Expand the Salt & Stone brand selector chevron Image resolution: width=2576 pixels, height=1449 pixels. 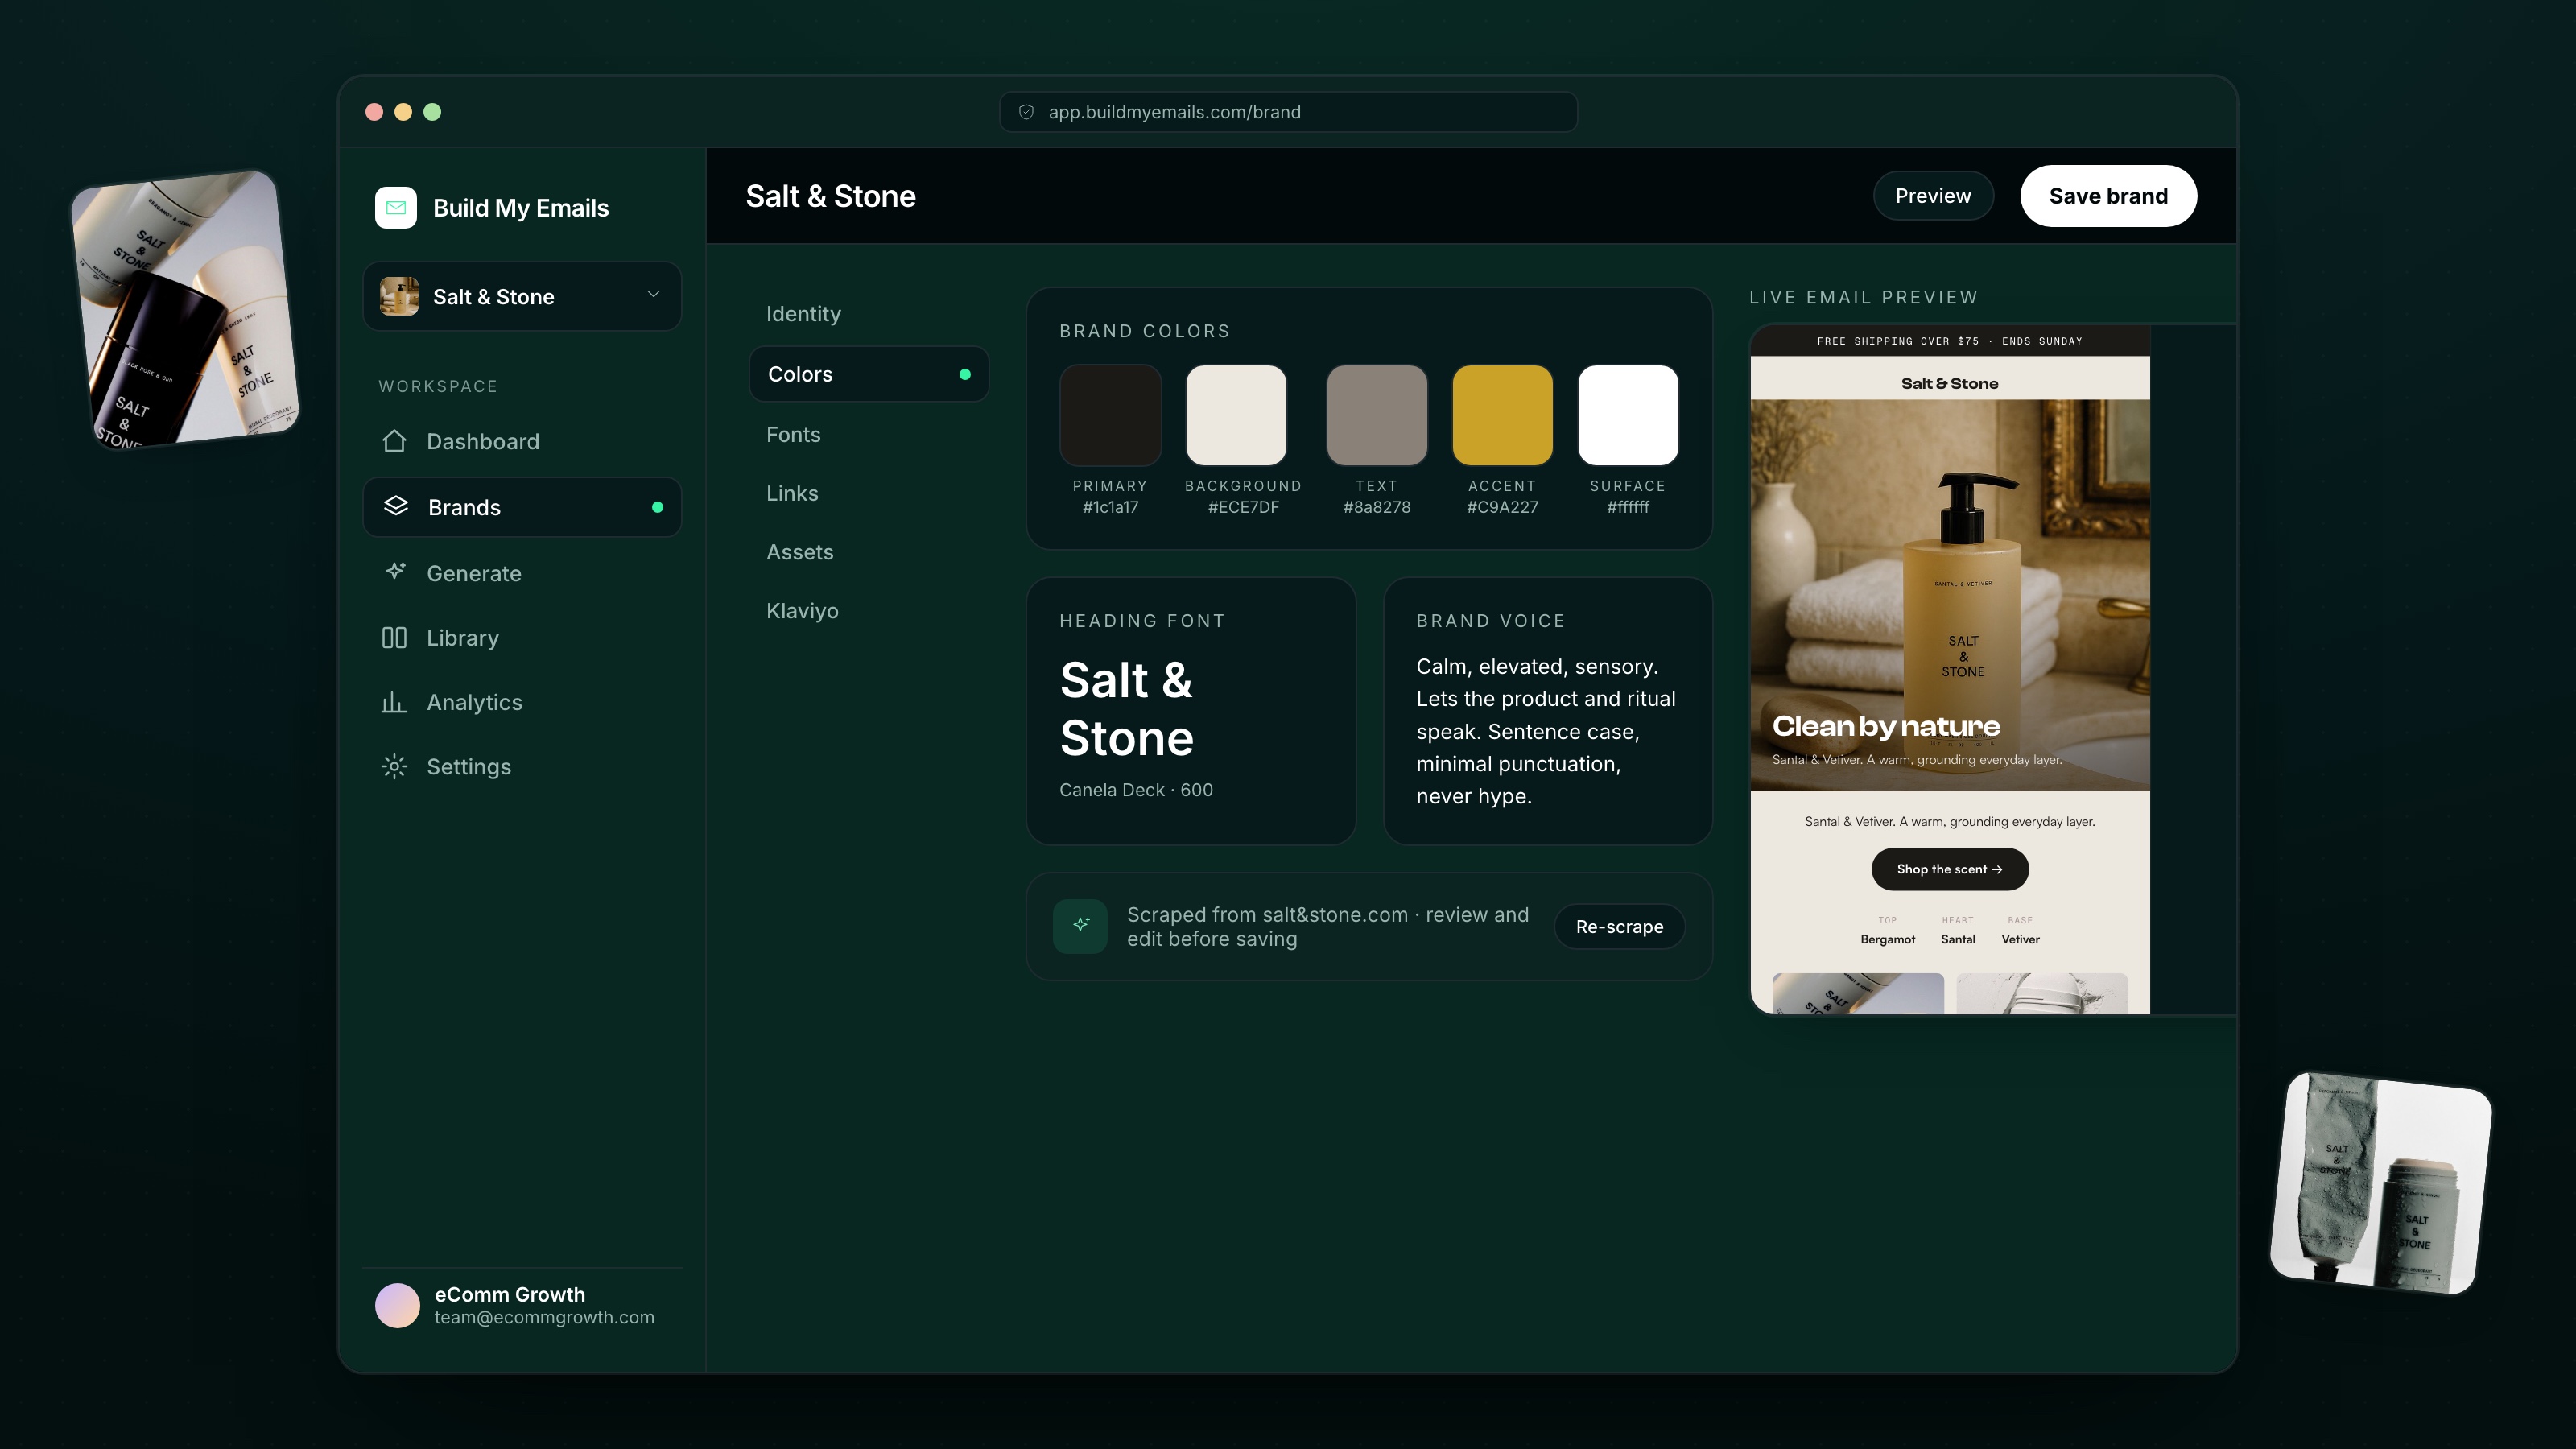(x=653, y=294)
